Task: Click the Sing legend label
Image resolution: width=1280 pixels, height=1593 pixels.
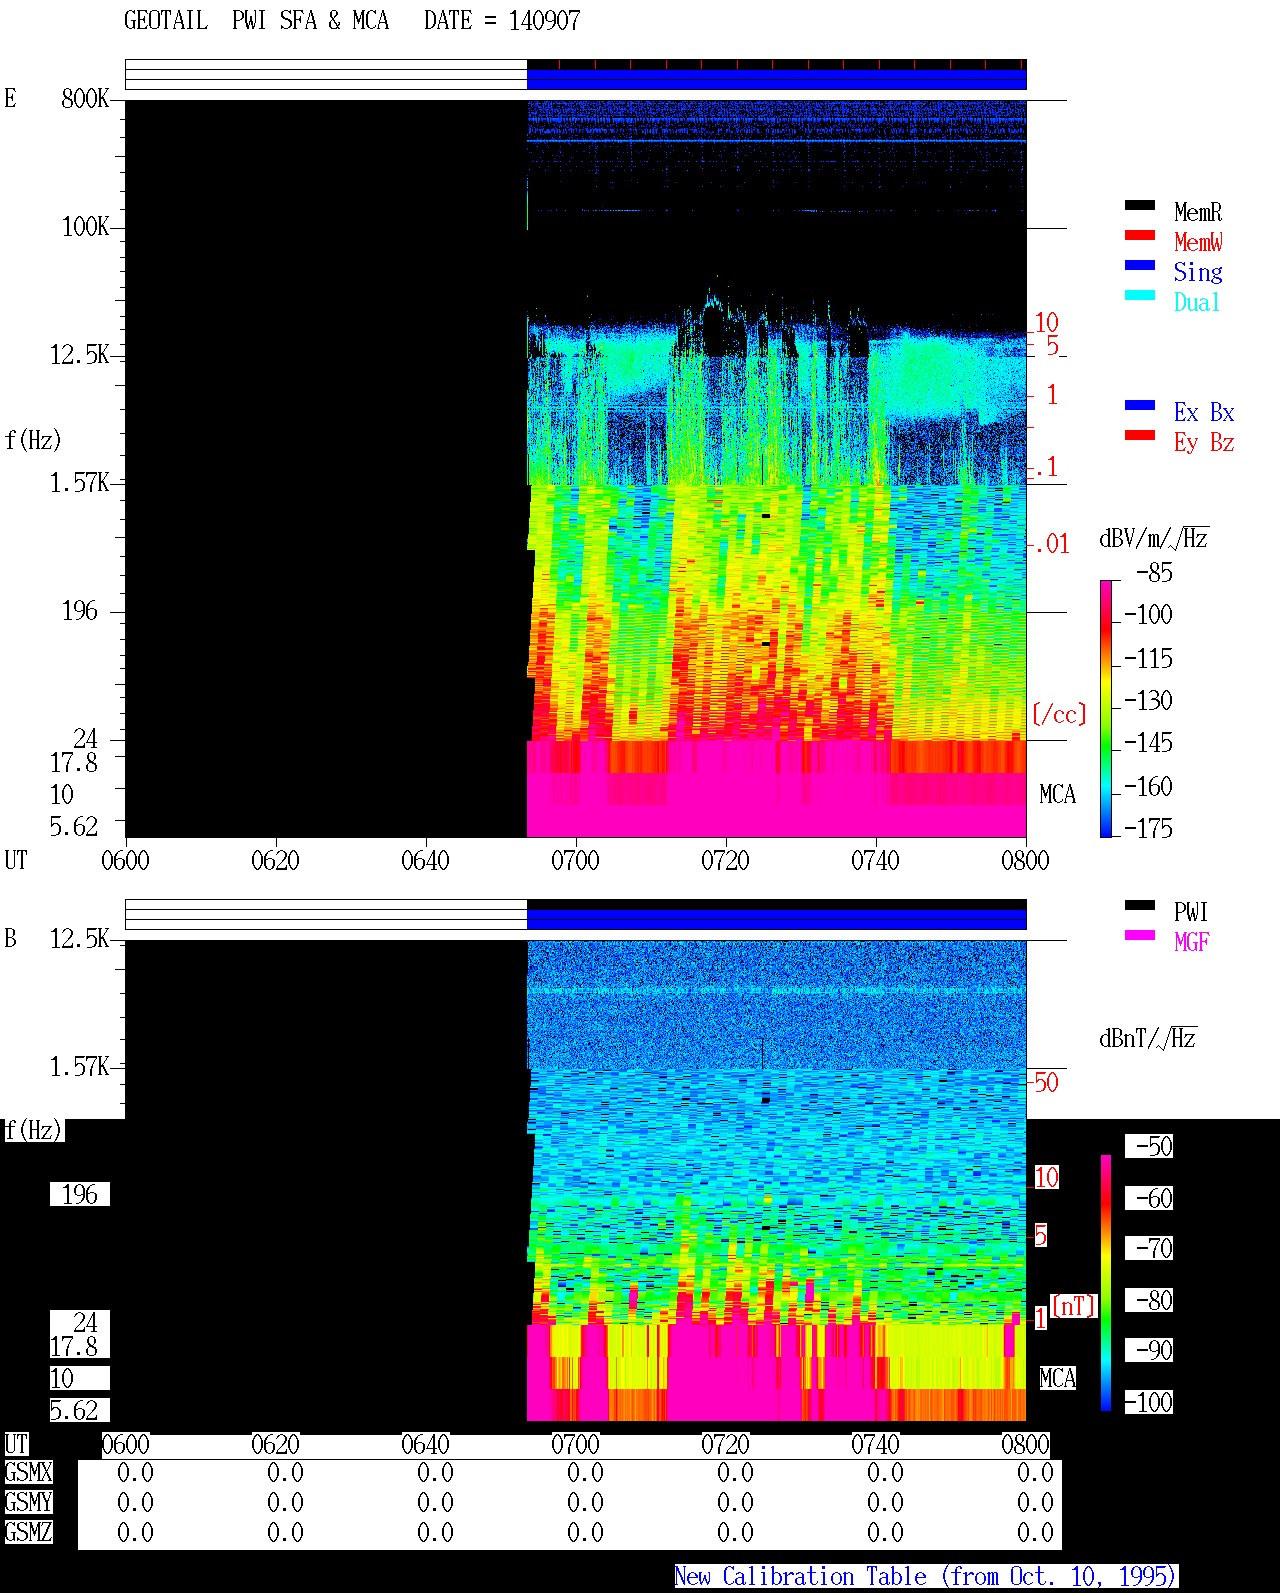Action: (1198, 272)
